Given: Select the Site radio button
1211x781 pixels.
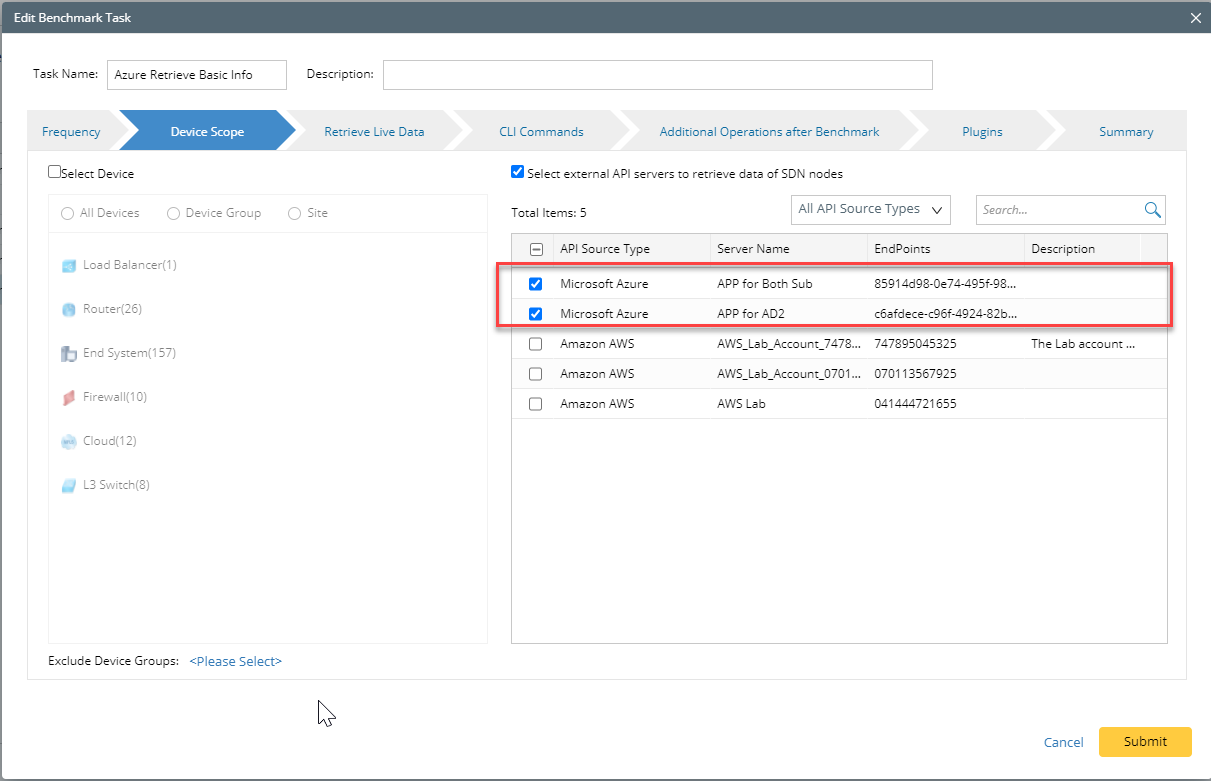Looking at the screenshot, I should 294,213.
